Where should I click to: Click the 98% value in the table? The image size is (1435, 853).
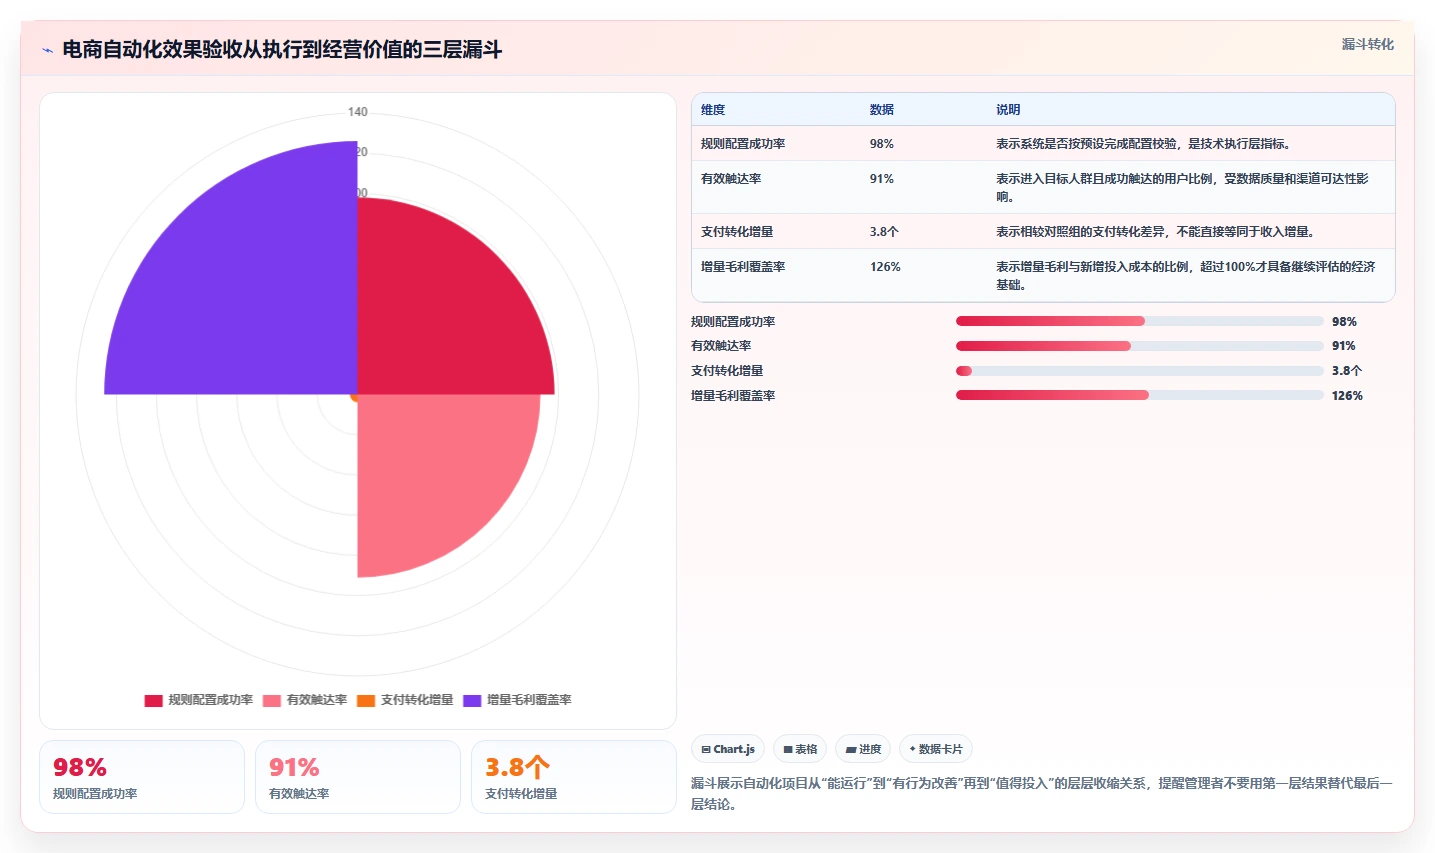[x=882, y=144]
